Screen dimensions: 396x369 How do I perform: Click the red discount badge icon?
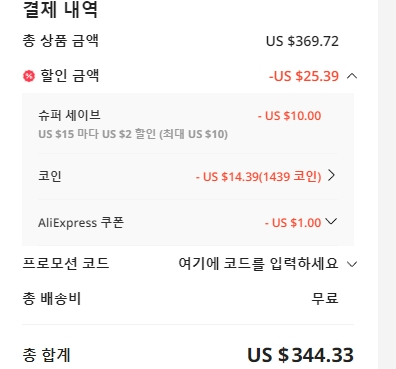[29, 76]
